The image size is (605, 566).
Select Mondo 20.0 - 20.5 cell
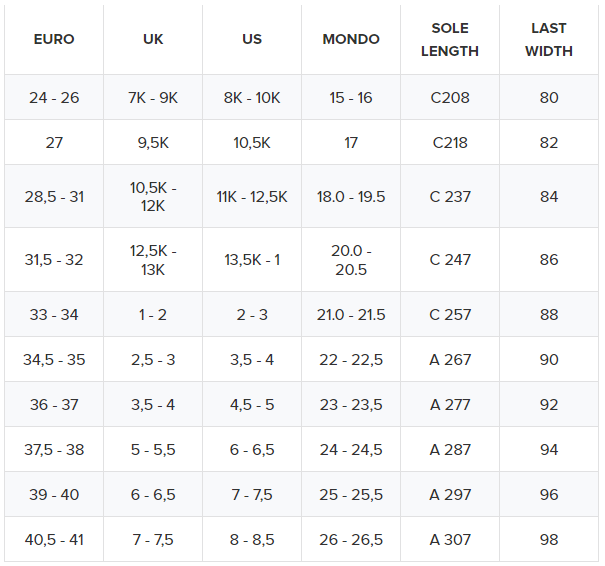point(351,260)
